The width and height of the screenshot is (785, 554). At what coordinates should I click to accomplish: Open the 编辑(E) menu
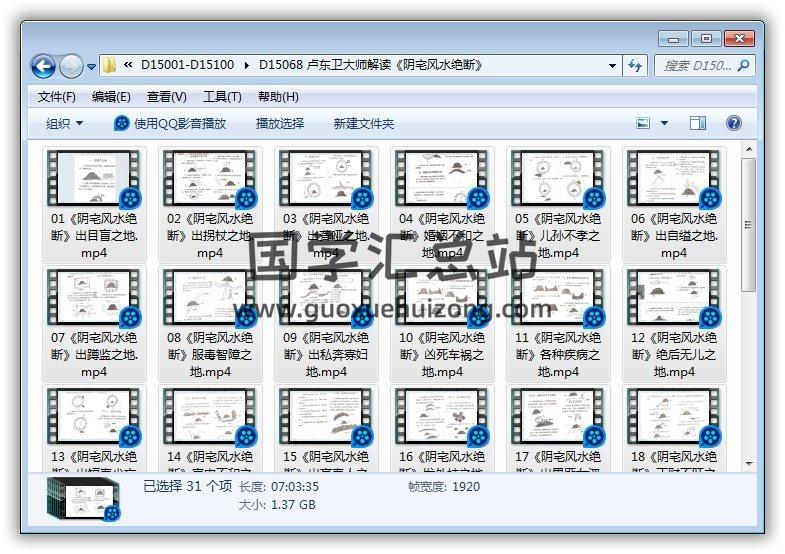coord(111,97)
